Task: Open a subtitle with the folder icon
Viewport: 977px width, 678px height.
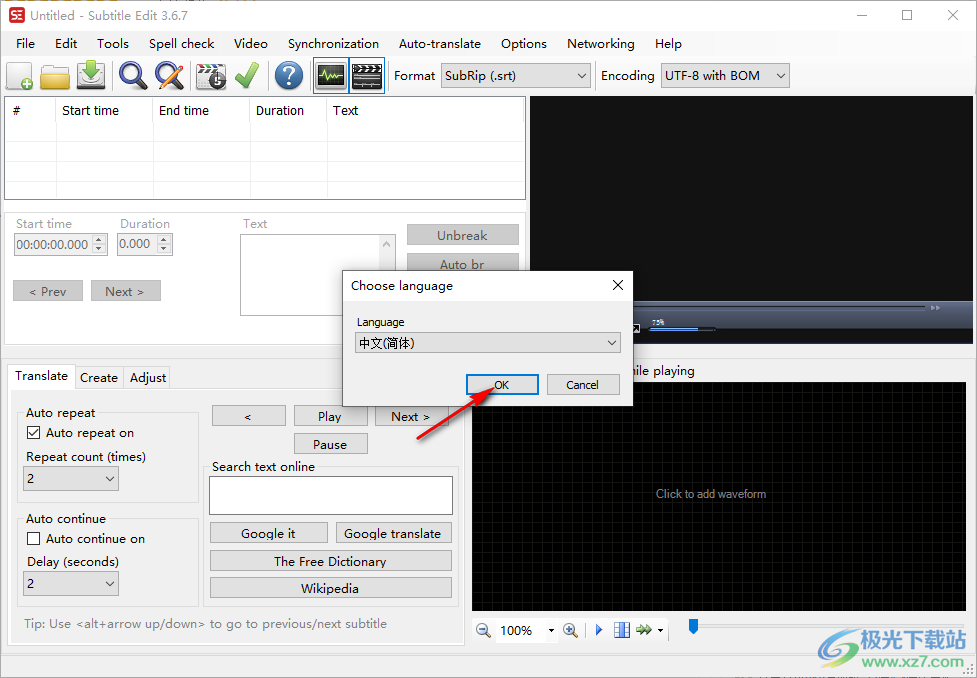Action: tap(55, 76)
